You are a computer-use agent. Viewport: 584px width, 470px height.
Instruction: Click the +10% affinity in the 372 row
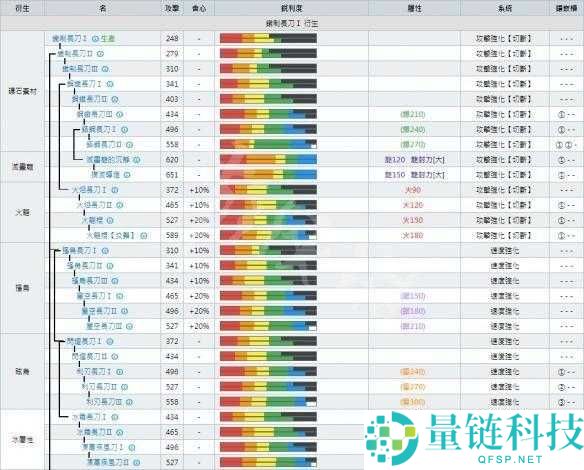point(199,190)
